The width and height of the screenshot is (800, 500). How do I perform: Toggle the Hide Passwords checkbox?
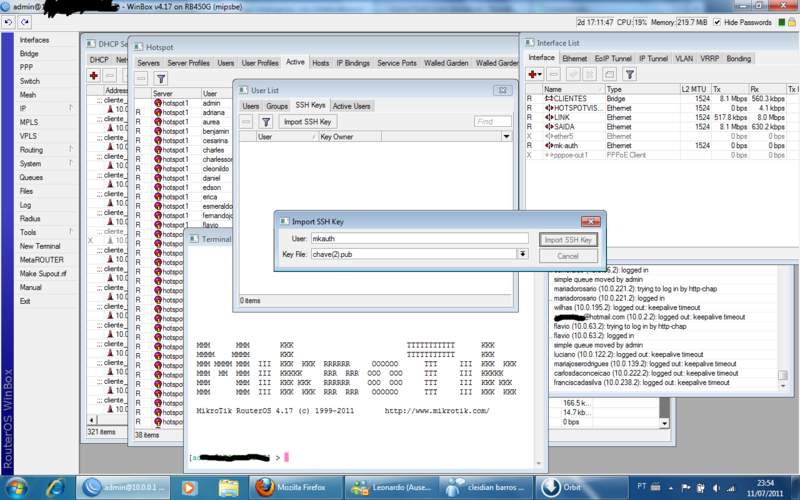(717, 22)
